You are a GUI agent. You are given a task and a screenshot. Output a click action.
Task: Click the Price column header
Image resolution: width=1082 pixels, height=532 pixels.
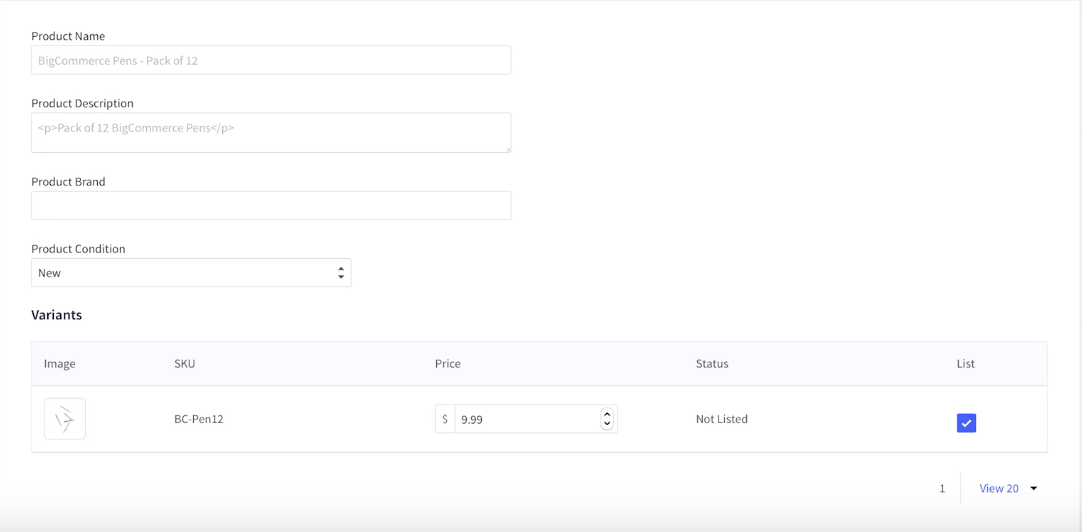tap(447, 364)
